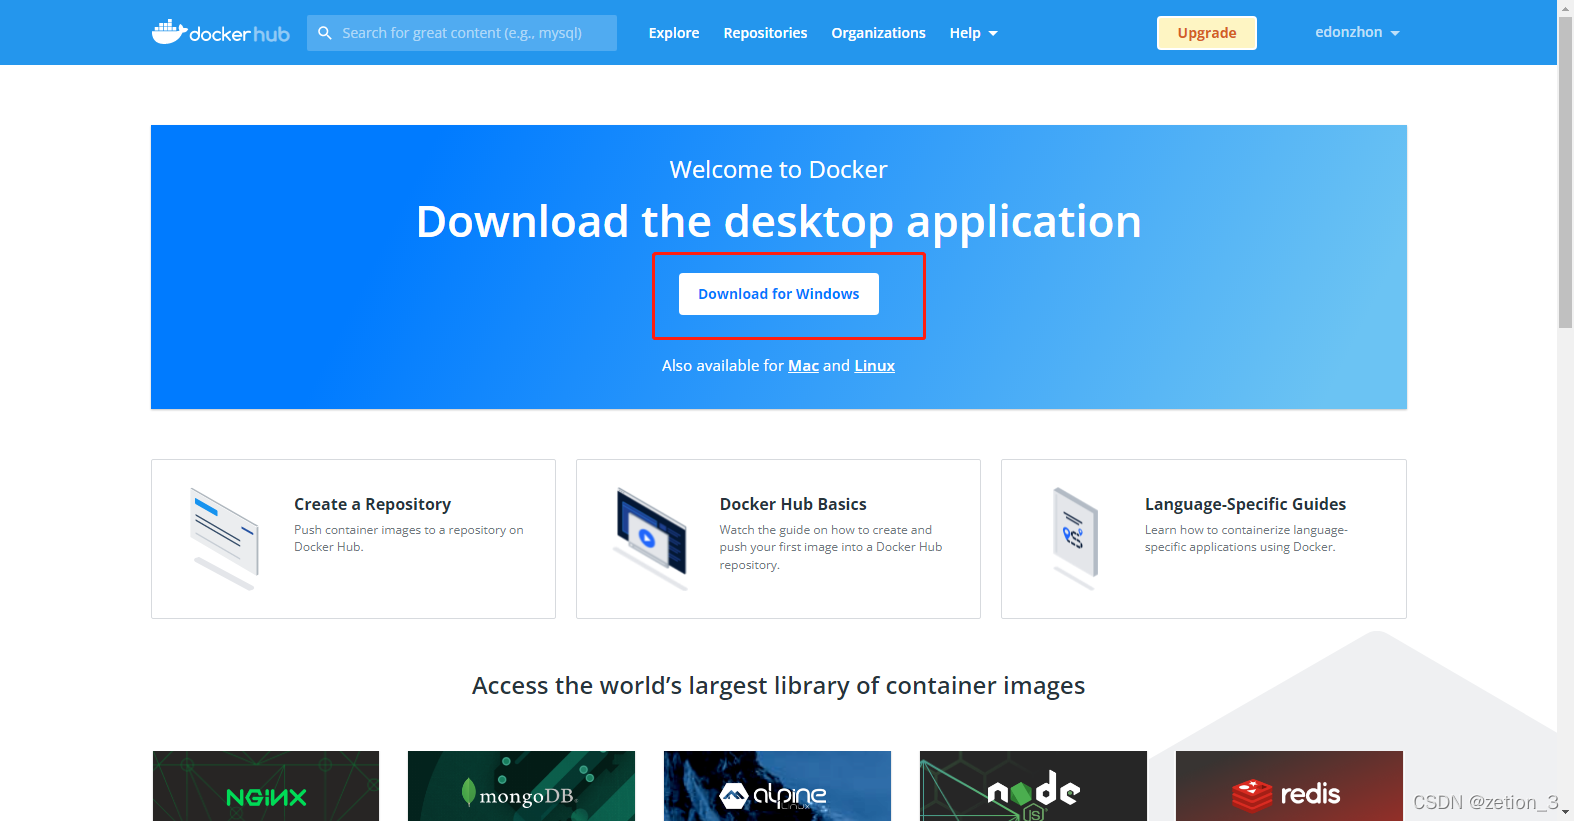The image size is (1574, 821).
Task: Click the Language-Specific Guides document illustration
Action: 1075,538
